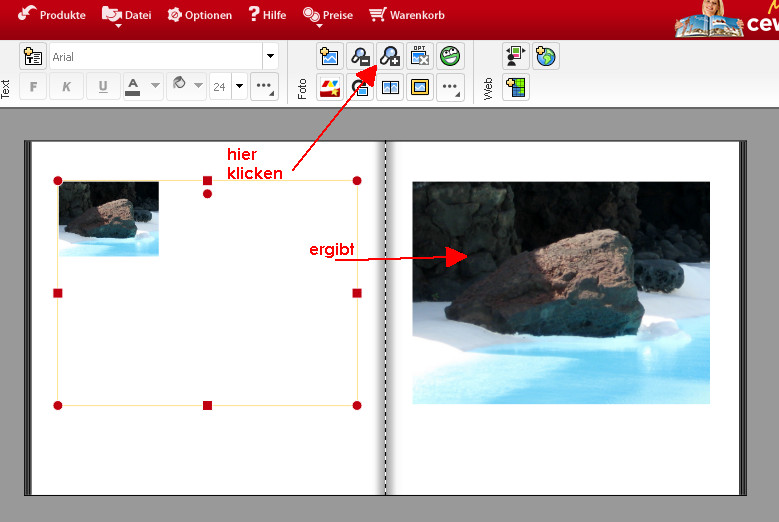Open the Optionen menu
The image size is (779, 522).
pos(200,15)
